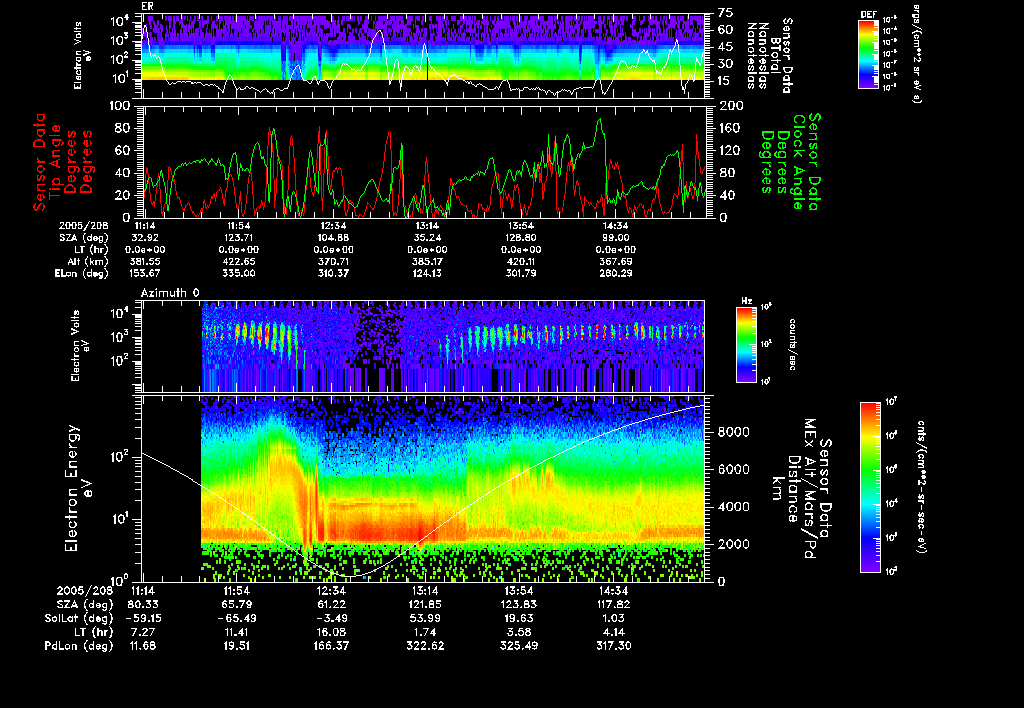
Task: Click the ELon value 335.00
Action: pos(239,273)
